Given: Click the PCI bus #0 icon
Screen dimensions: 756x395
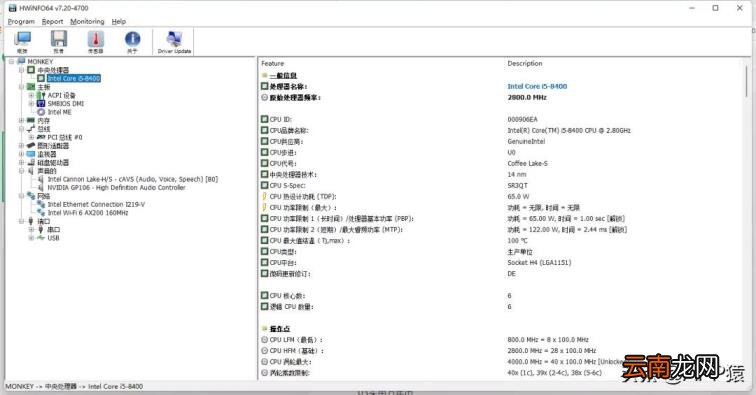Looking at the screenshot, I should [41, 137].
